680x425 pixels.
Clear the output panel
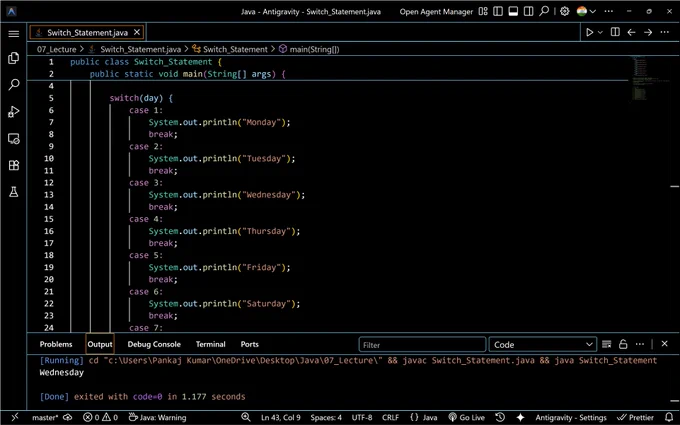point(606,344)
